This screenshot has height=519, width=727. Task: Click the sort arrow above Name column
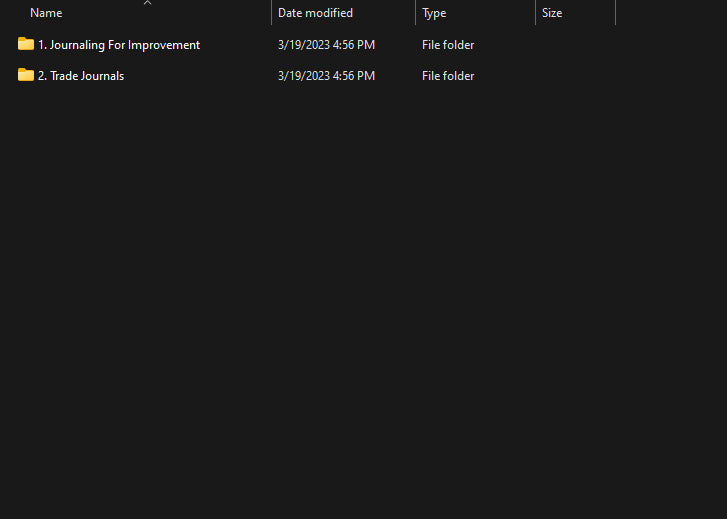[147, 3]
